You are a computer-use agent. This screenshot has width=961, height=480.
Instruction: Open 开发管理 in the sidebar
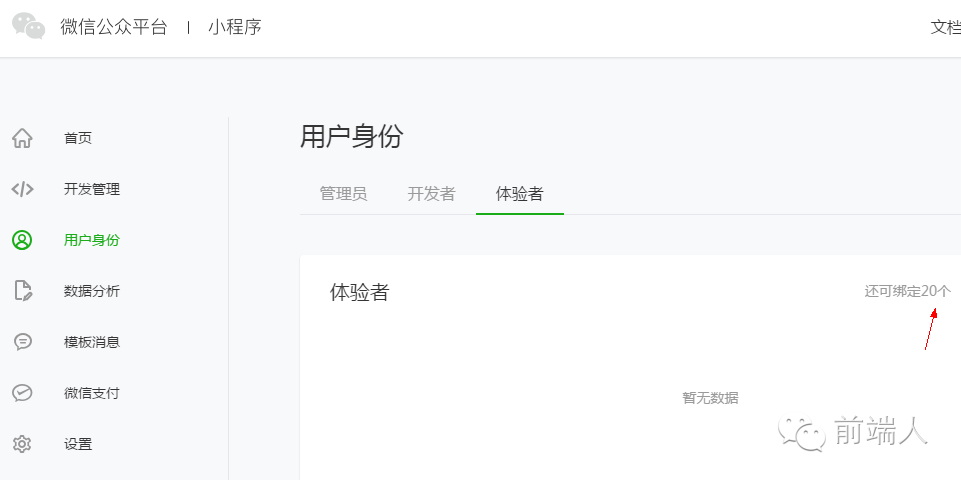tap(92, 189)
